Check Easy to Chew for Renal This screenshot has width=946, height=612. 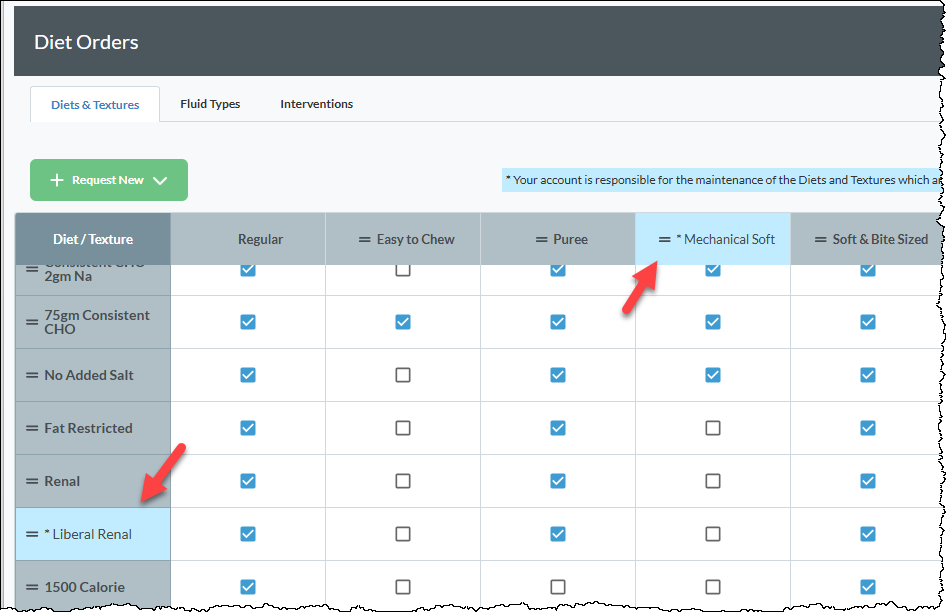click(x=403, y=482)
